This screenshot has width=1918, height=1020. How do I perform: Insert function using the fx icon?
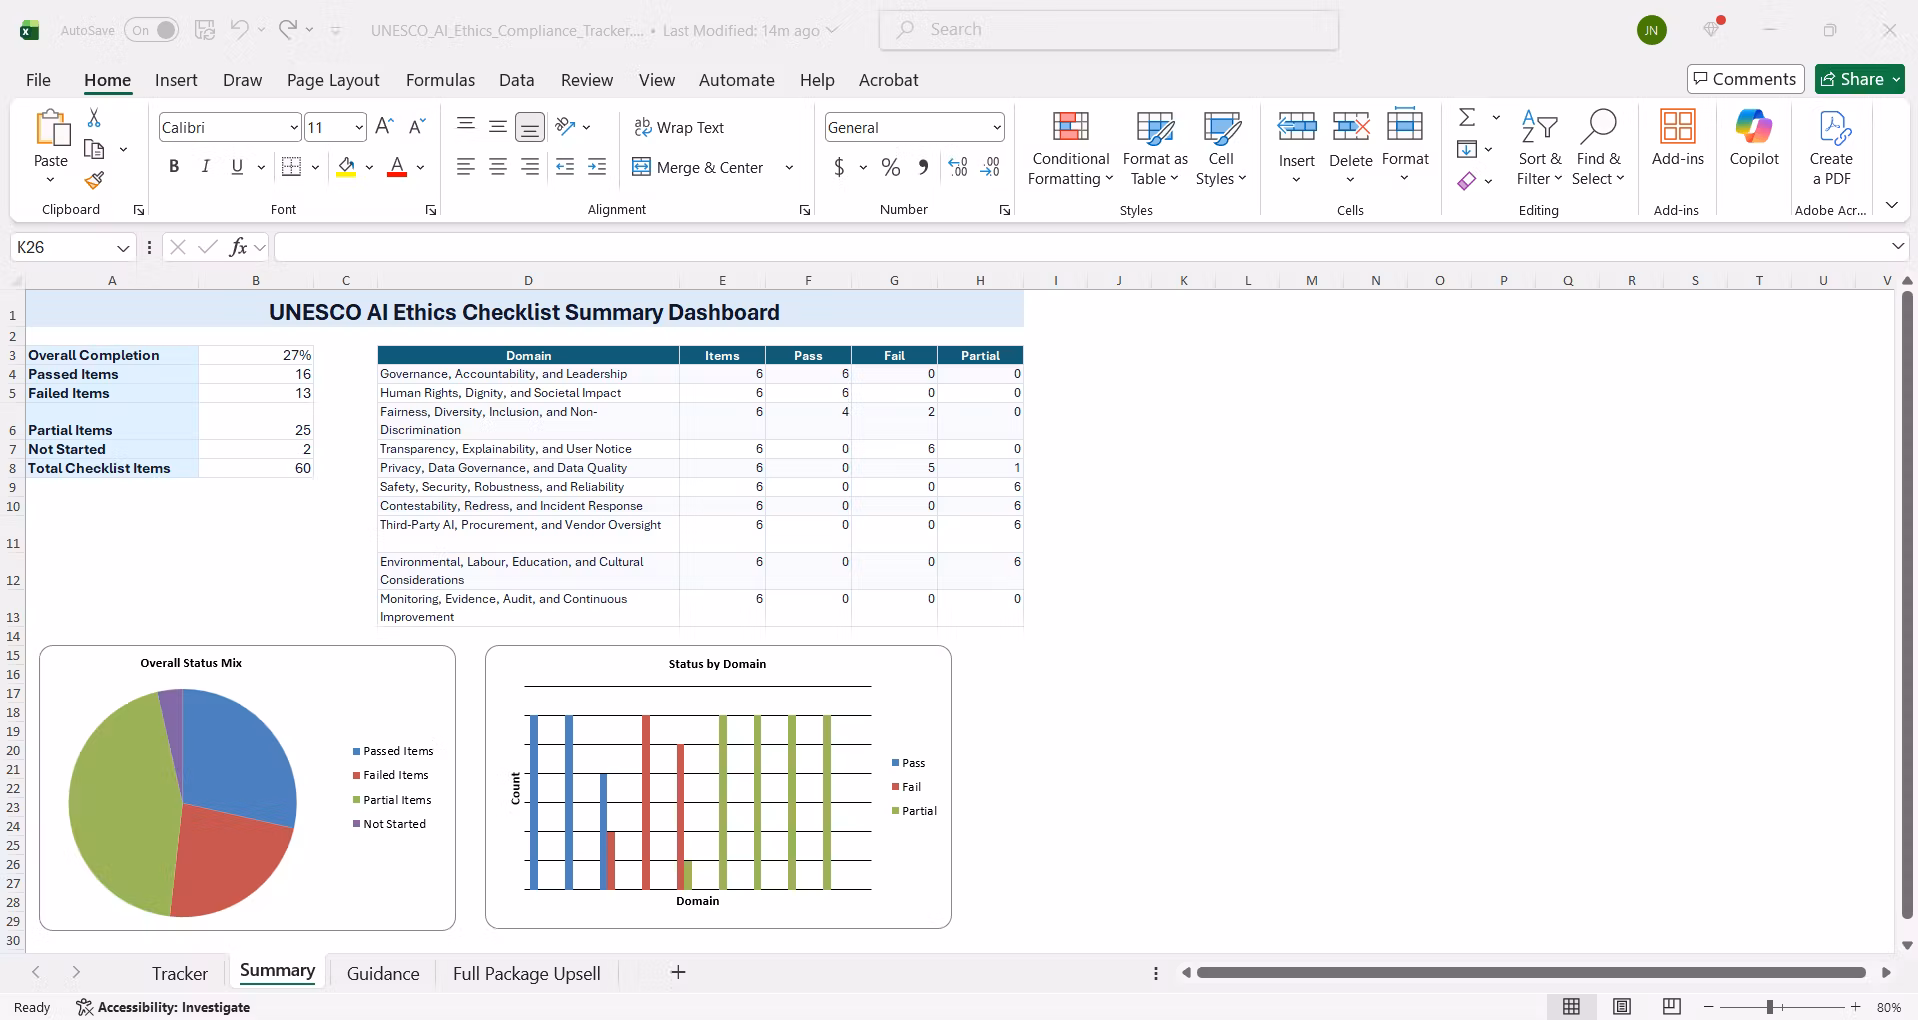point(238,247)
